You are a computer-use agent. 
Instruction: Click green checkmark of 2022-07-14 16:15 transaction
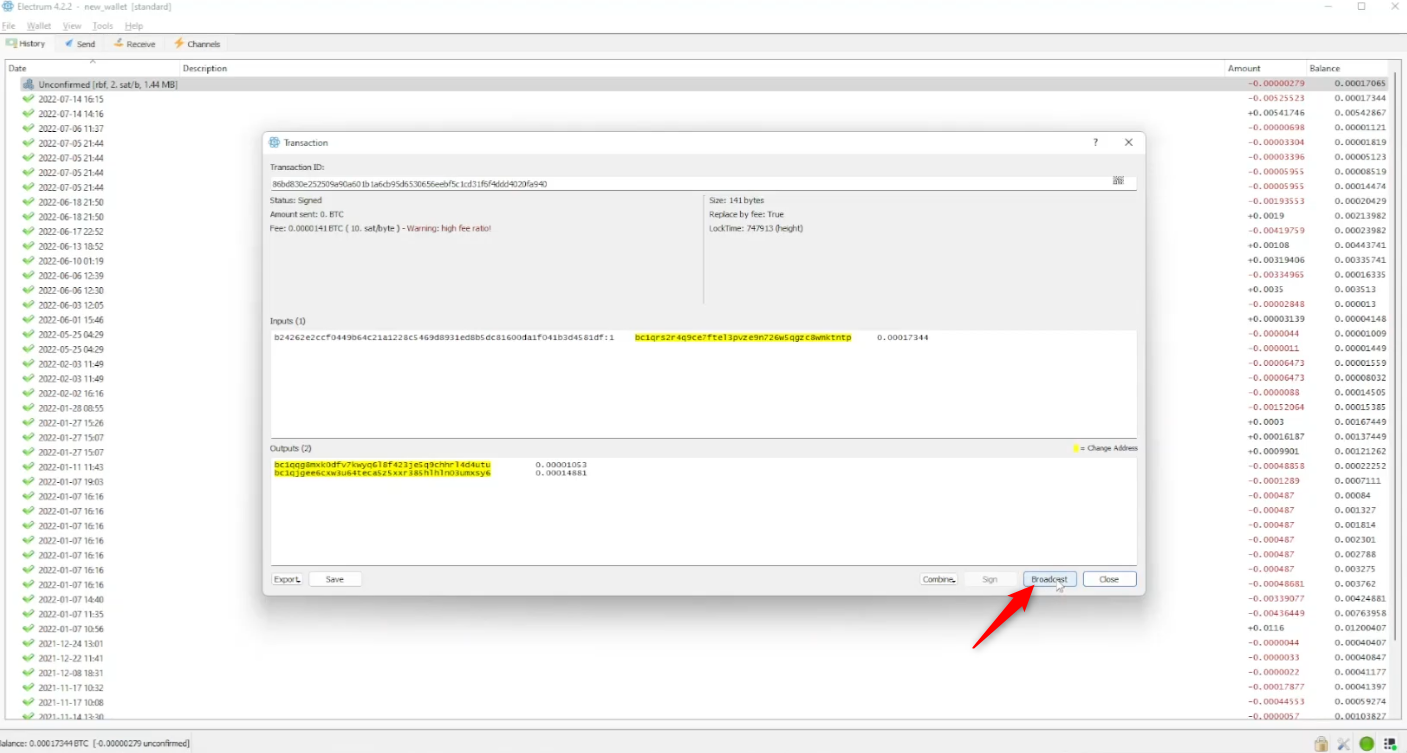click(28, 99)
